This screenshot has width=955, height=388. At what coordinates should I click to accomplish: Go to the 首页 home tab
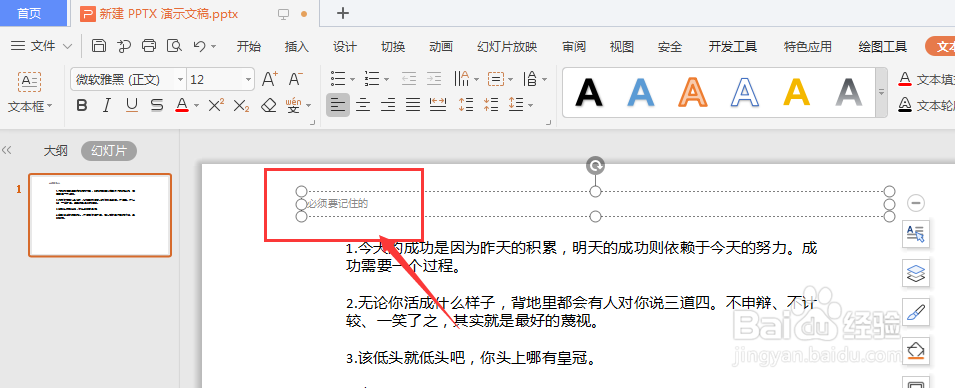pos(30,13)
